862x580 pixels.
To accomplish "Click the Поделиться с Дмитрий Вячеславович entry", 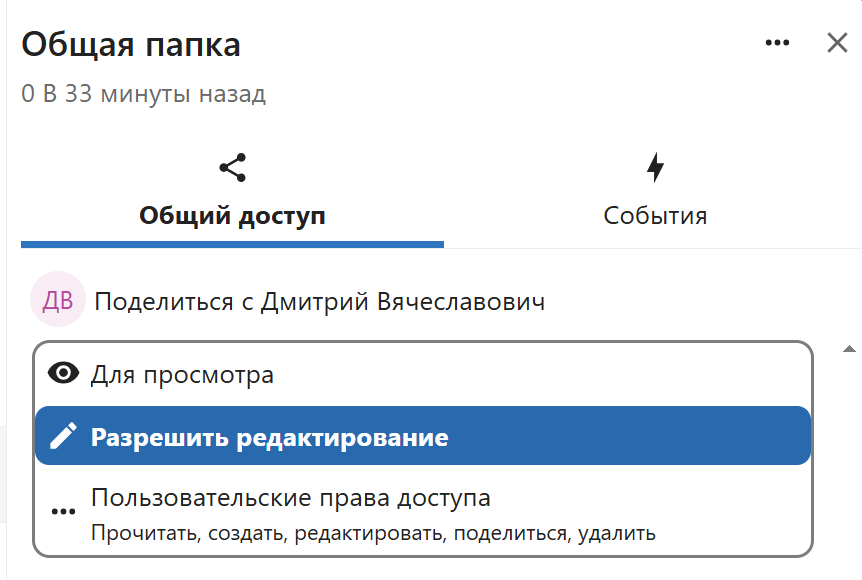I will (320, 301).
